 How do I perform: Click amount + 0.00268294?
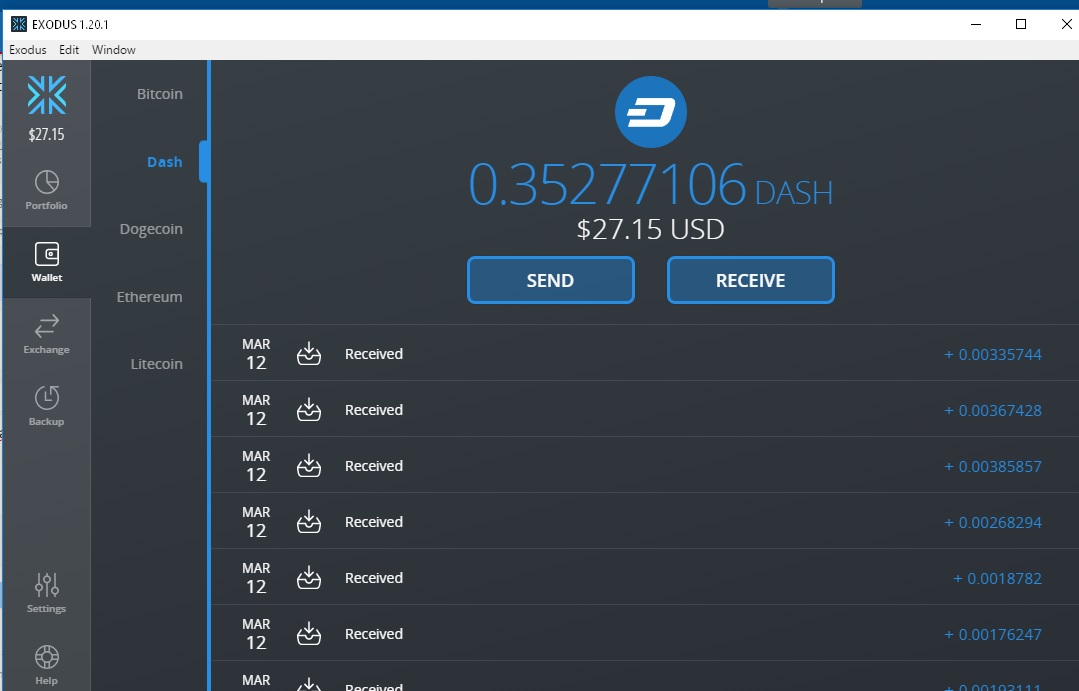993,522
